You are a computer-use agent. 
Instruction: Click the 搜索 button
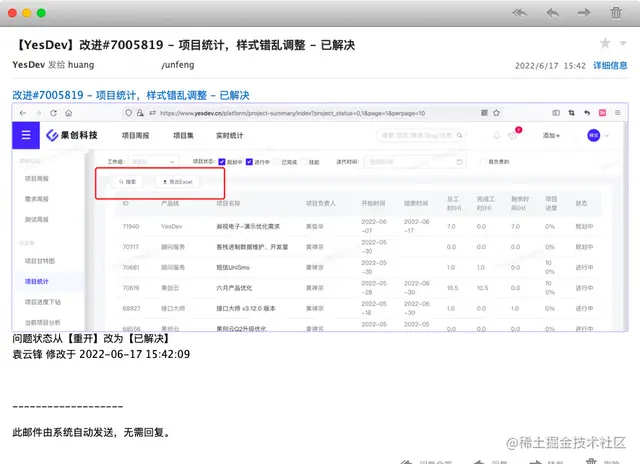click(x=127, y=182)
